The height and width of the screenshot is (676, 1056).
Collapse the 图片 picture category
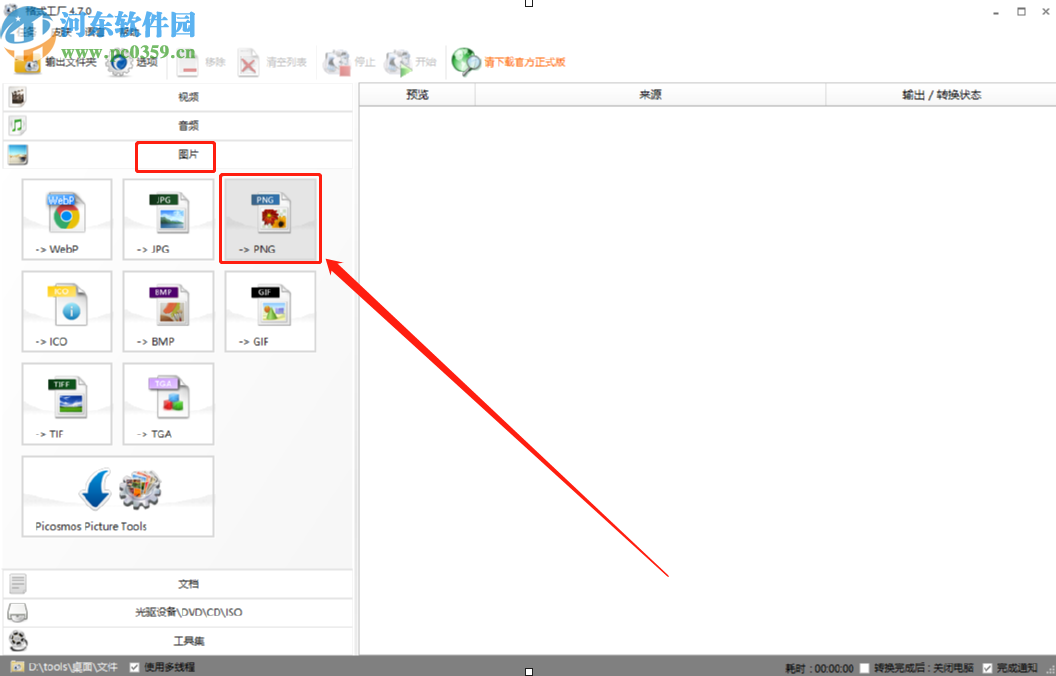tap(178, 154)
